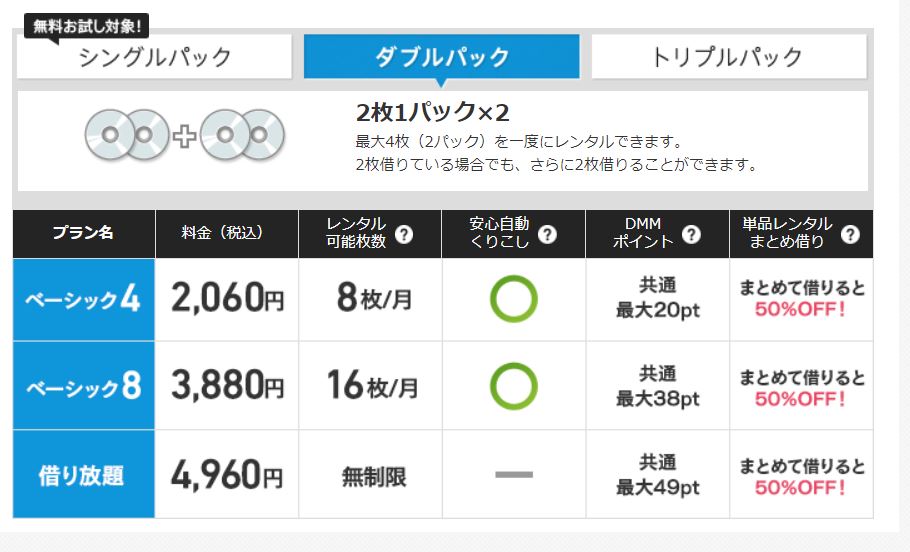Screen dimensions: 910x552
Task: Click the プラン名 column header
Action: point(84,234)
